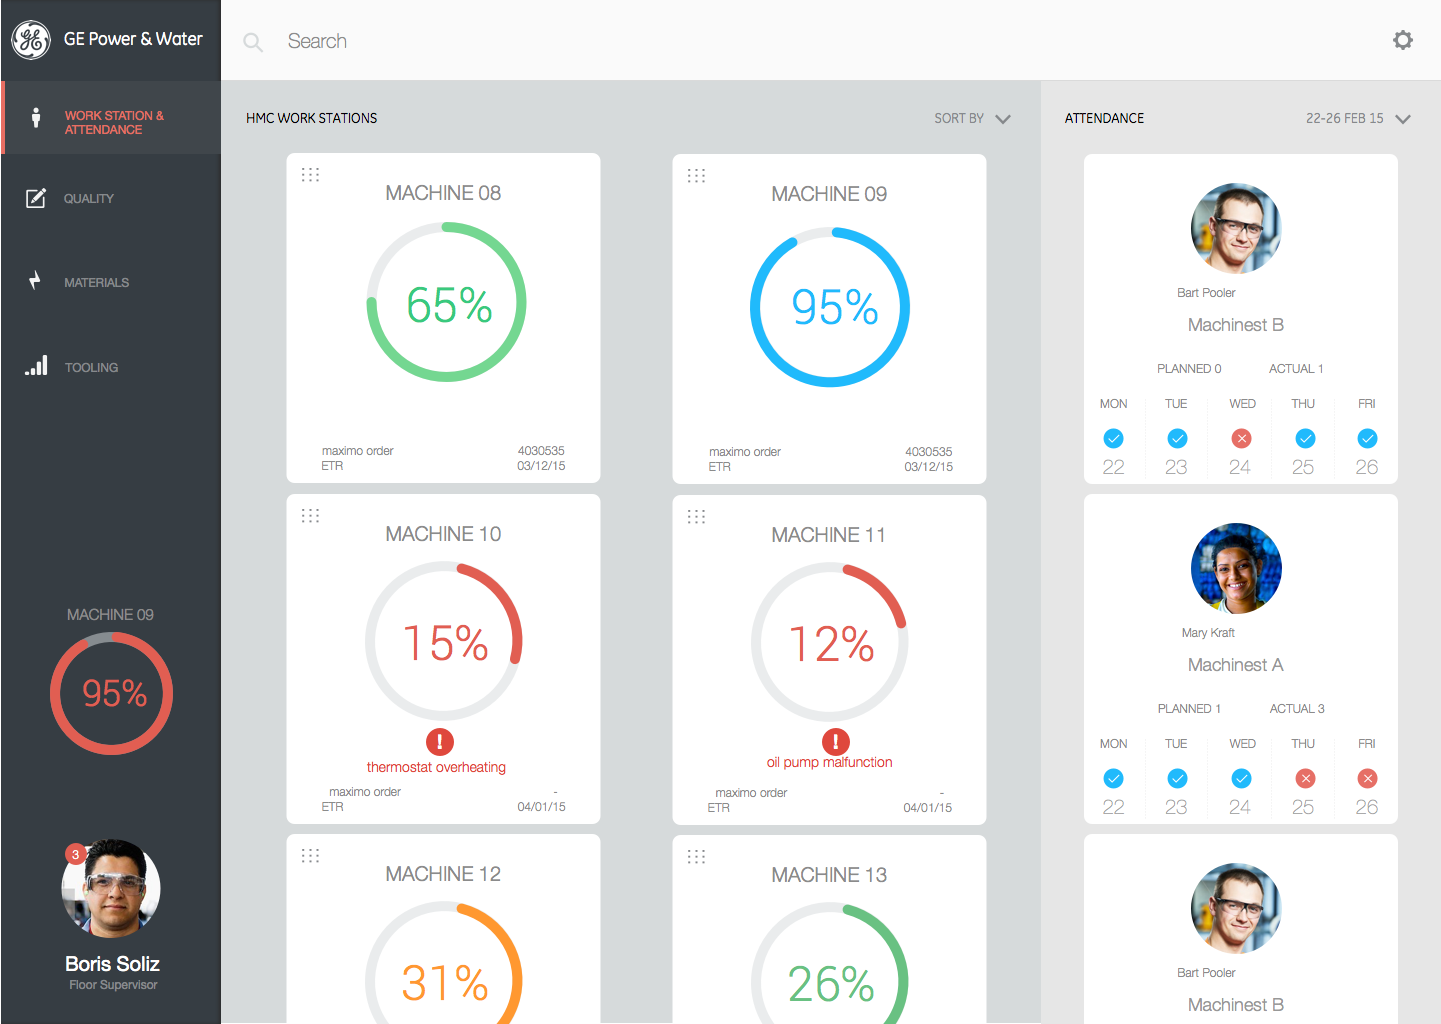Click the red alert icon on Machine 11
Image resolution: width=1441 pixels, height=1024 pixels.
tap(836, 742)
